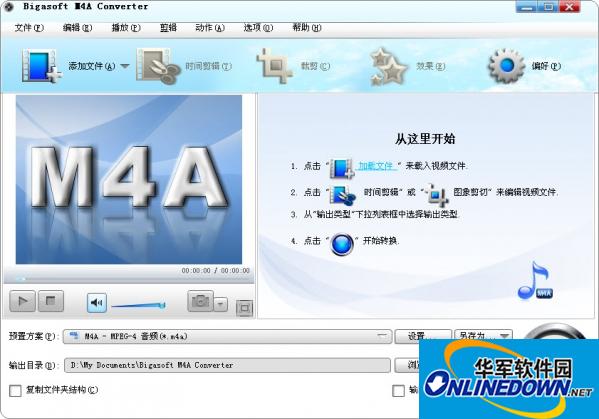Image resolution: width=599 pixels, height=419 pixels.
Task: Click the add file icon in step 1
Action: pyautogui.click(x=342, y=168)
